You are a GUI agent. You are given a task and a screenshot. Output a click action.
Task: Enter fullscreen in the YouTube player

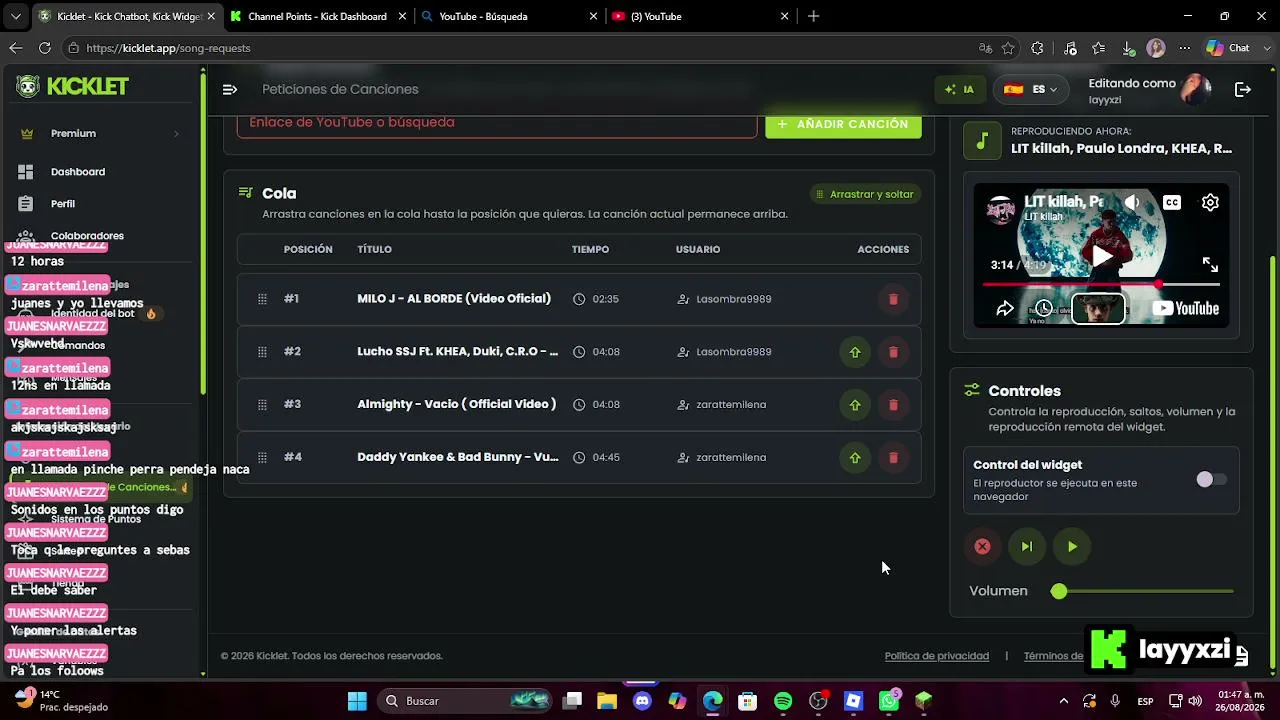point(1210,265)
